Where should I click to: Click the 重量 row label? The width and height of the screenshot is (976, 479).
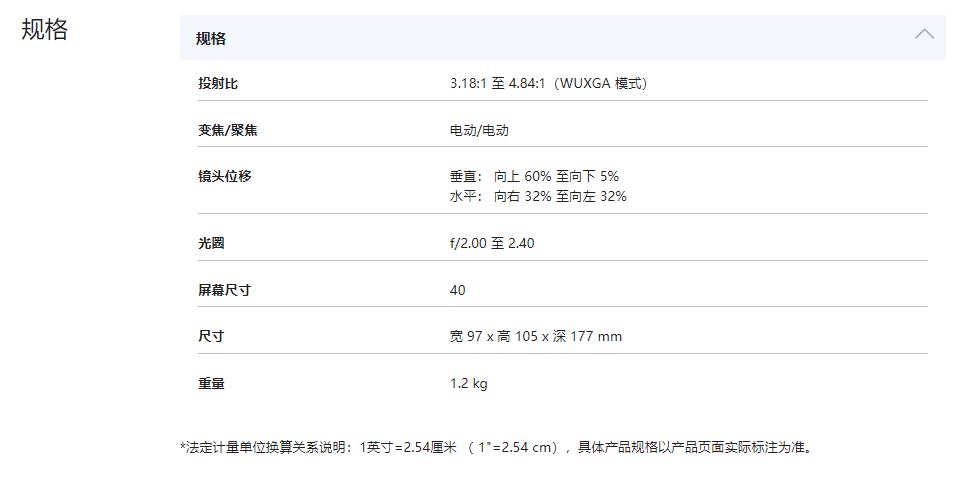(x=211, y=383)
